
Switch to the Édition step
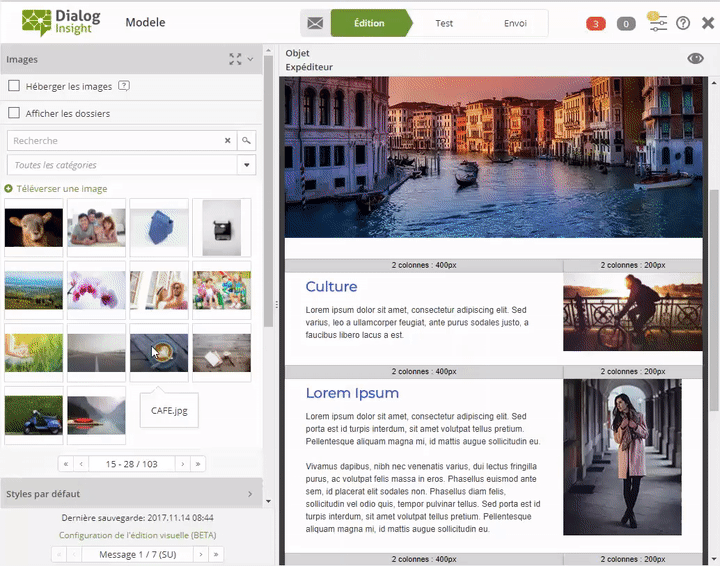pyautogui.click(x=370, y=23)
